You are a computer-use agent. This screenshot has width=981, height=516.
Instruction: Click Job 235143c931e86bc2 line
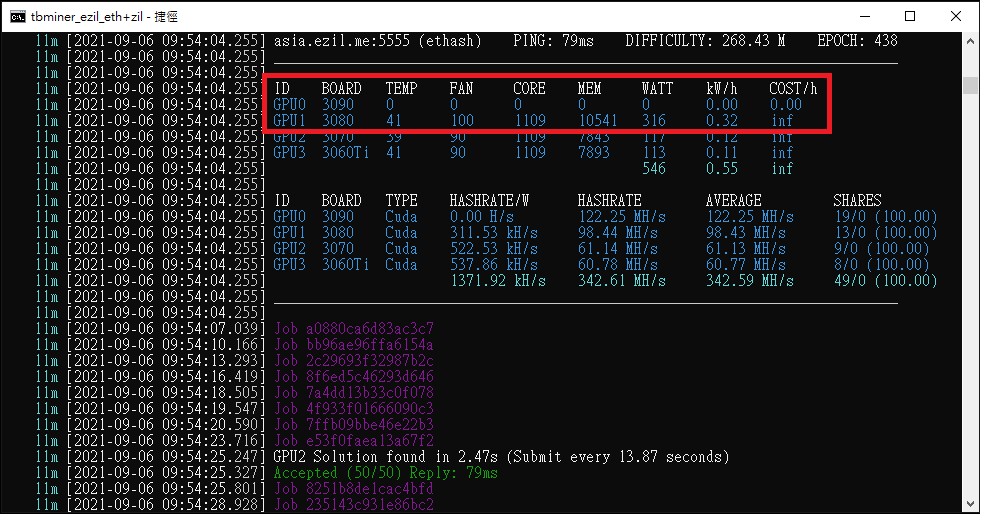353,505
